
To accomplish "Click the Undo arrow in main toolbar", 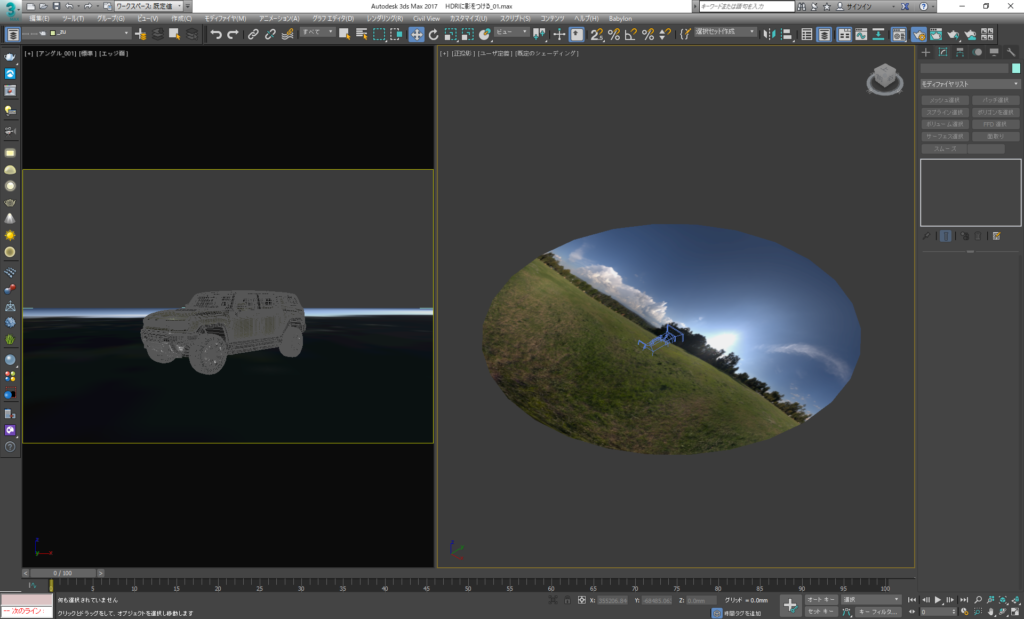I will pyautogui.click(x=215, y=34).
